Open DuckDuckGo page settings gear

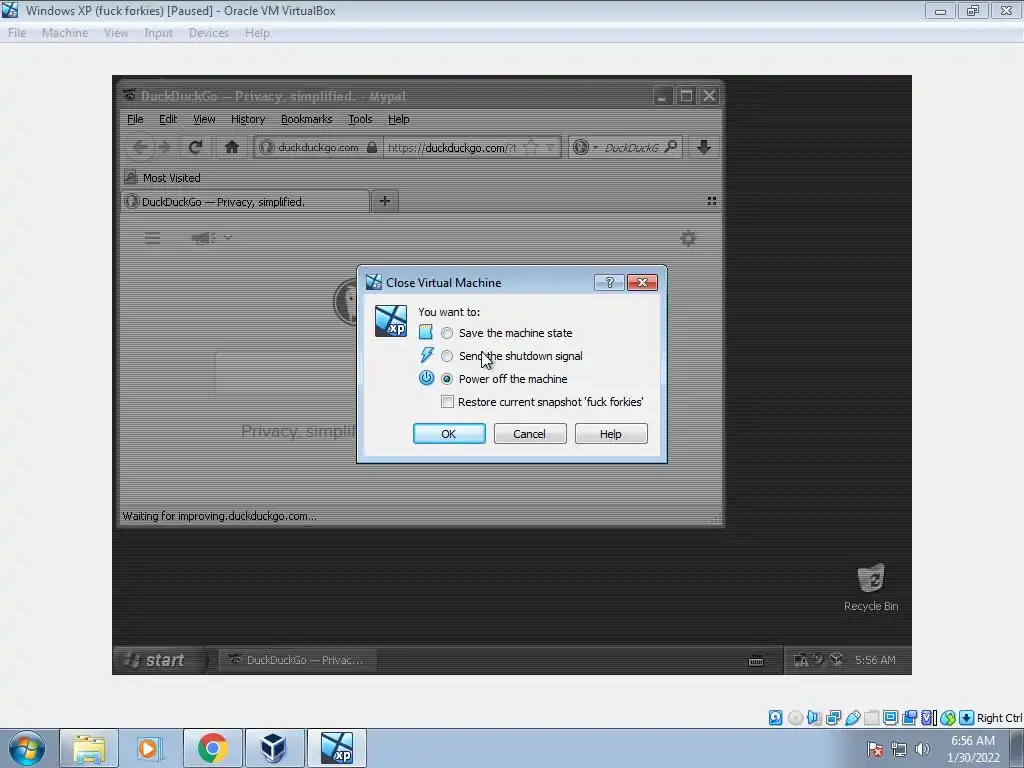point(688,238)
